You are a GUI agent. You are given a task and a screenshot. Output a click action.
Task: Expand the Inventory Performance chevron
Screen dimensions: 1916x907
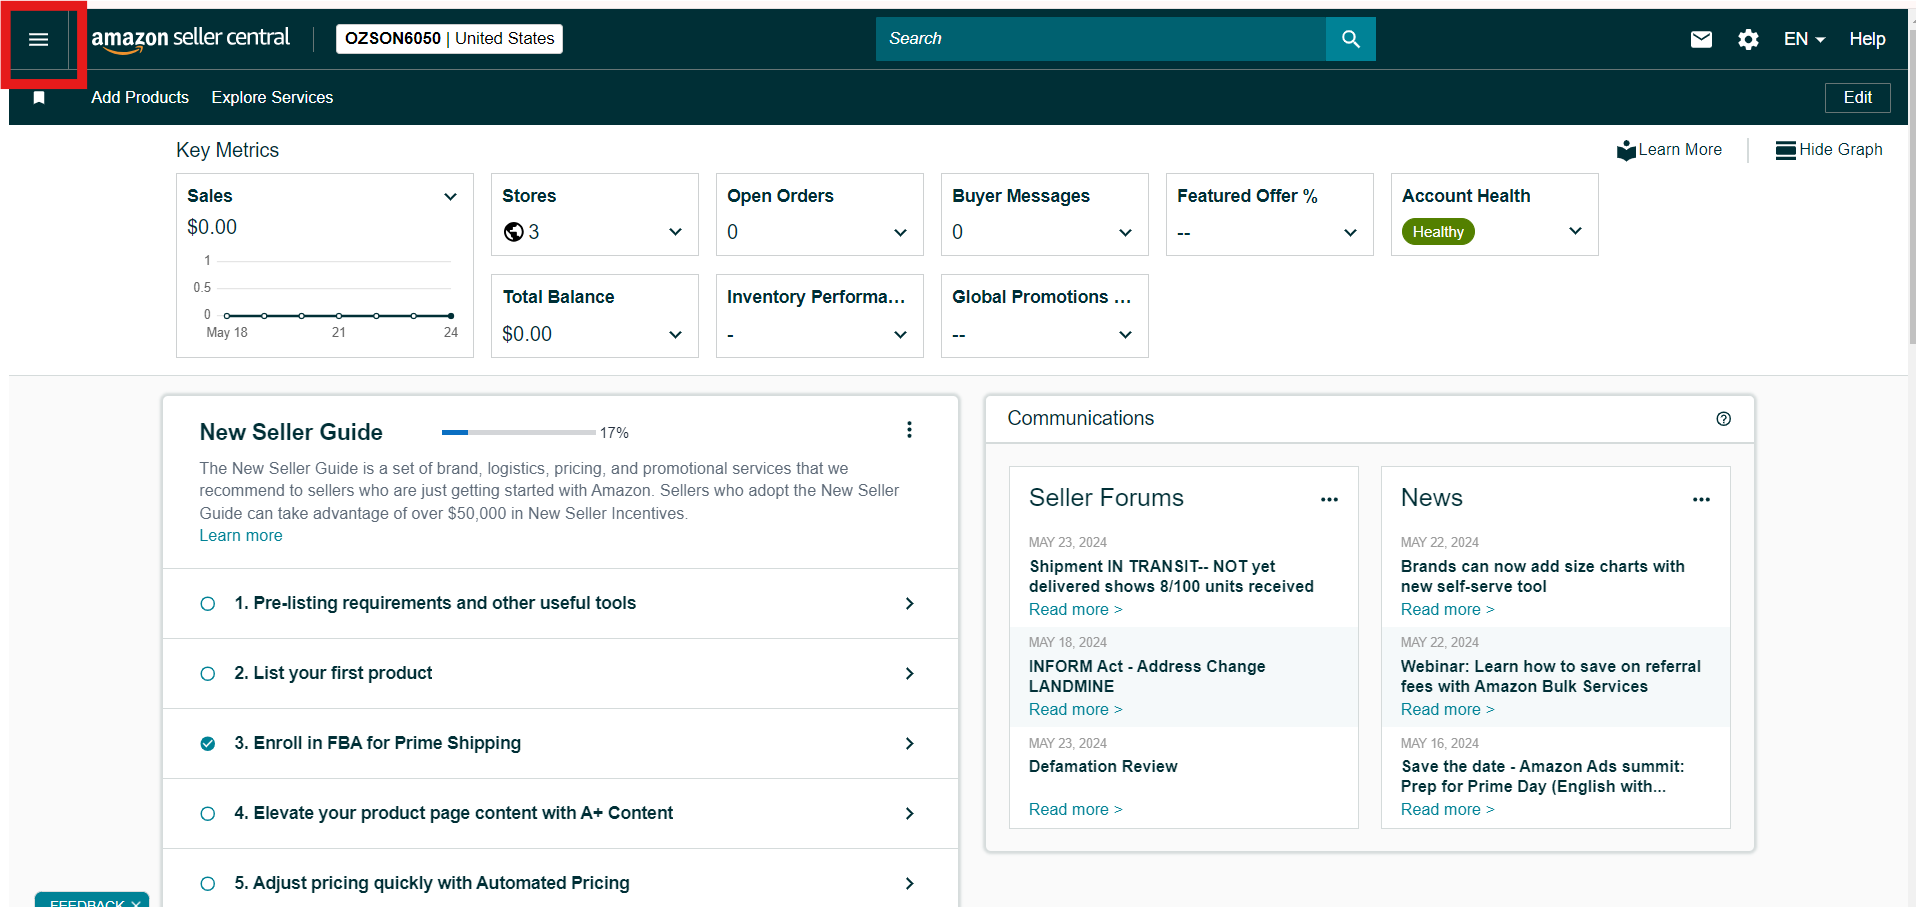(x=900, y=335)
